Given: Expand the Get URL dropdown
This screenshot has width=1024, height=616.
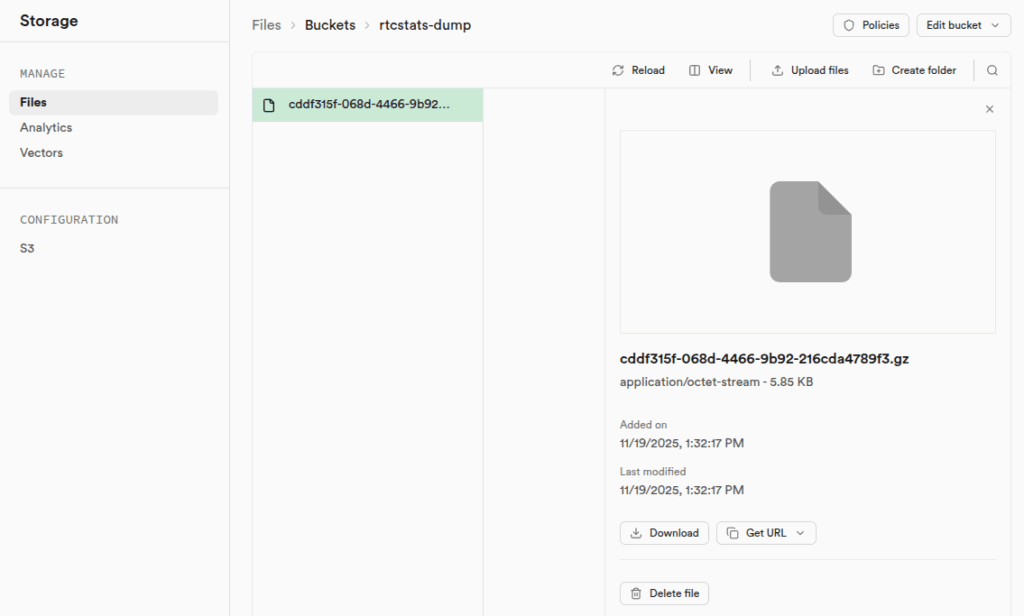Looking at the screenshot, I should coord(766,533).
